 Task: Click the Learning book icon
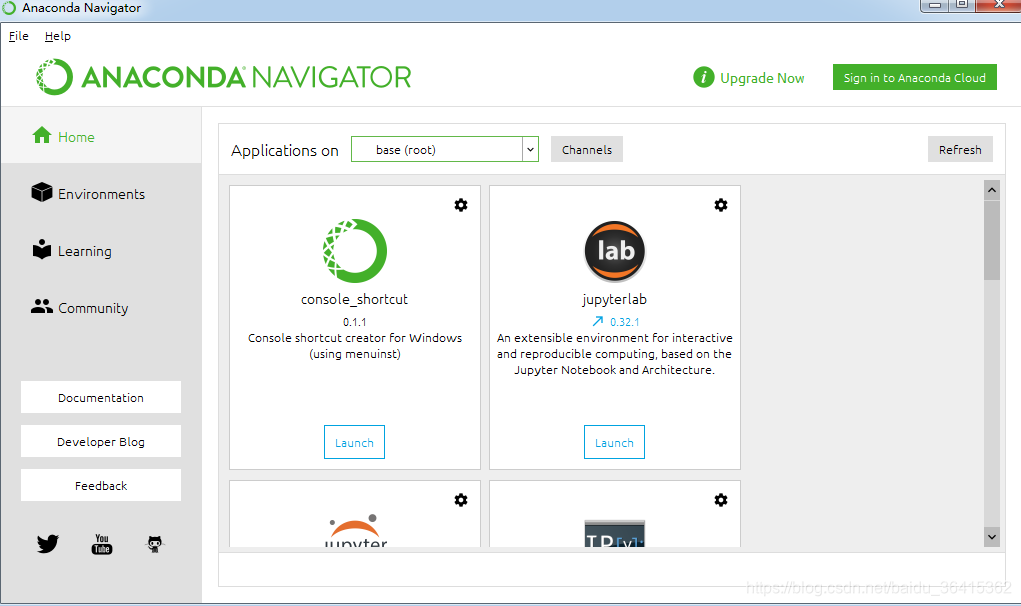[42, 249]
